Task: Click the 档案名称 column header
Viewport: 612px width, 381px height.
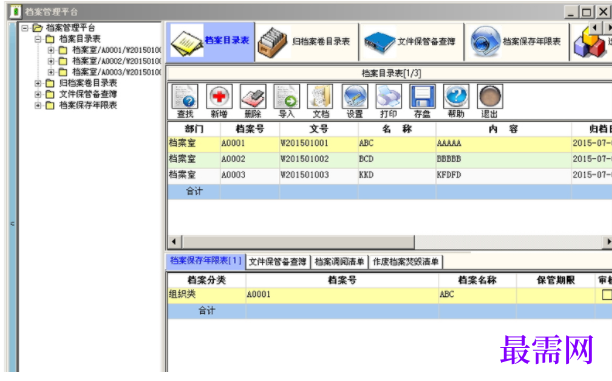Action: coord(477,280)
